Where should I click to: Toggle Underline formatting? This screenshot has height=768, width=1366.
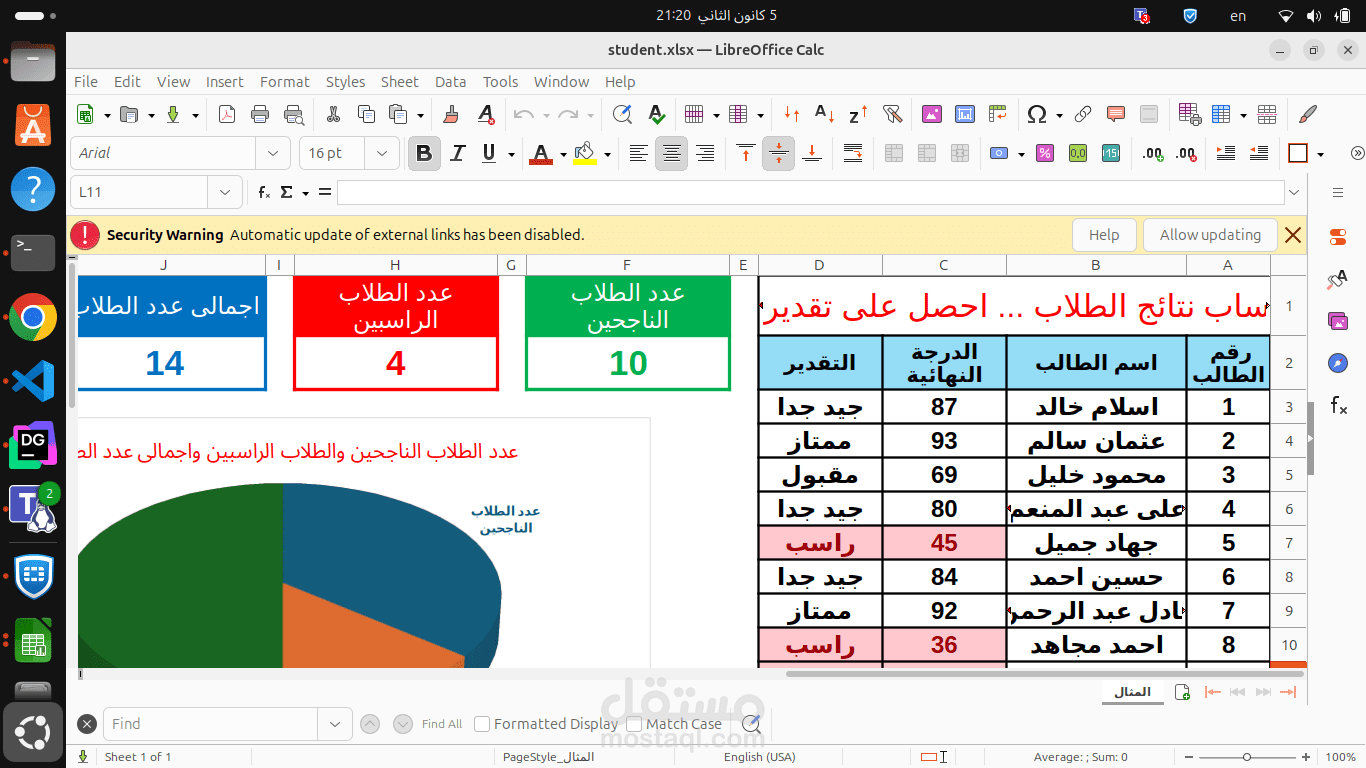click(489, 153)
